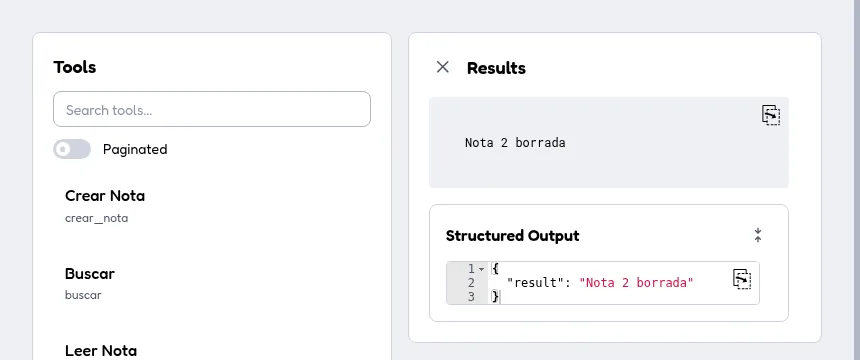Screen dimensions: 860x360
Task: Click the Structured Output heading
Action: point(512,236)
